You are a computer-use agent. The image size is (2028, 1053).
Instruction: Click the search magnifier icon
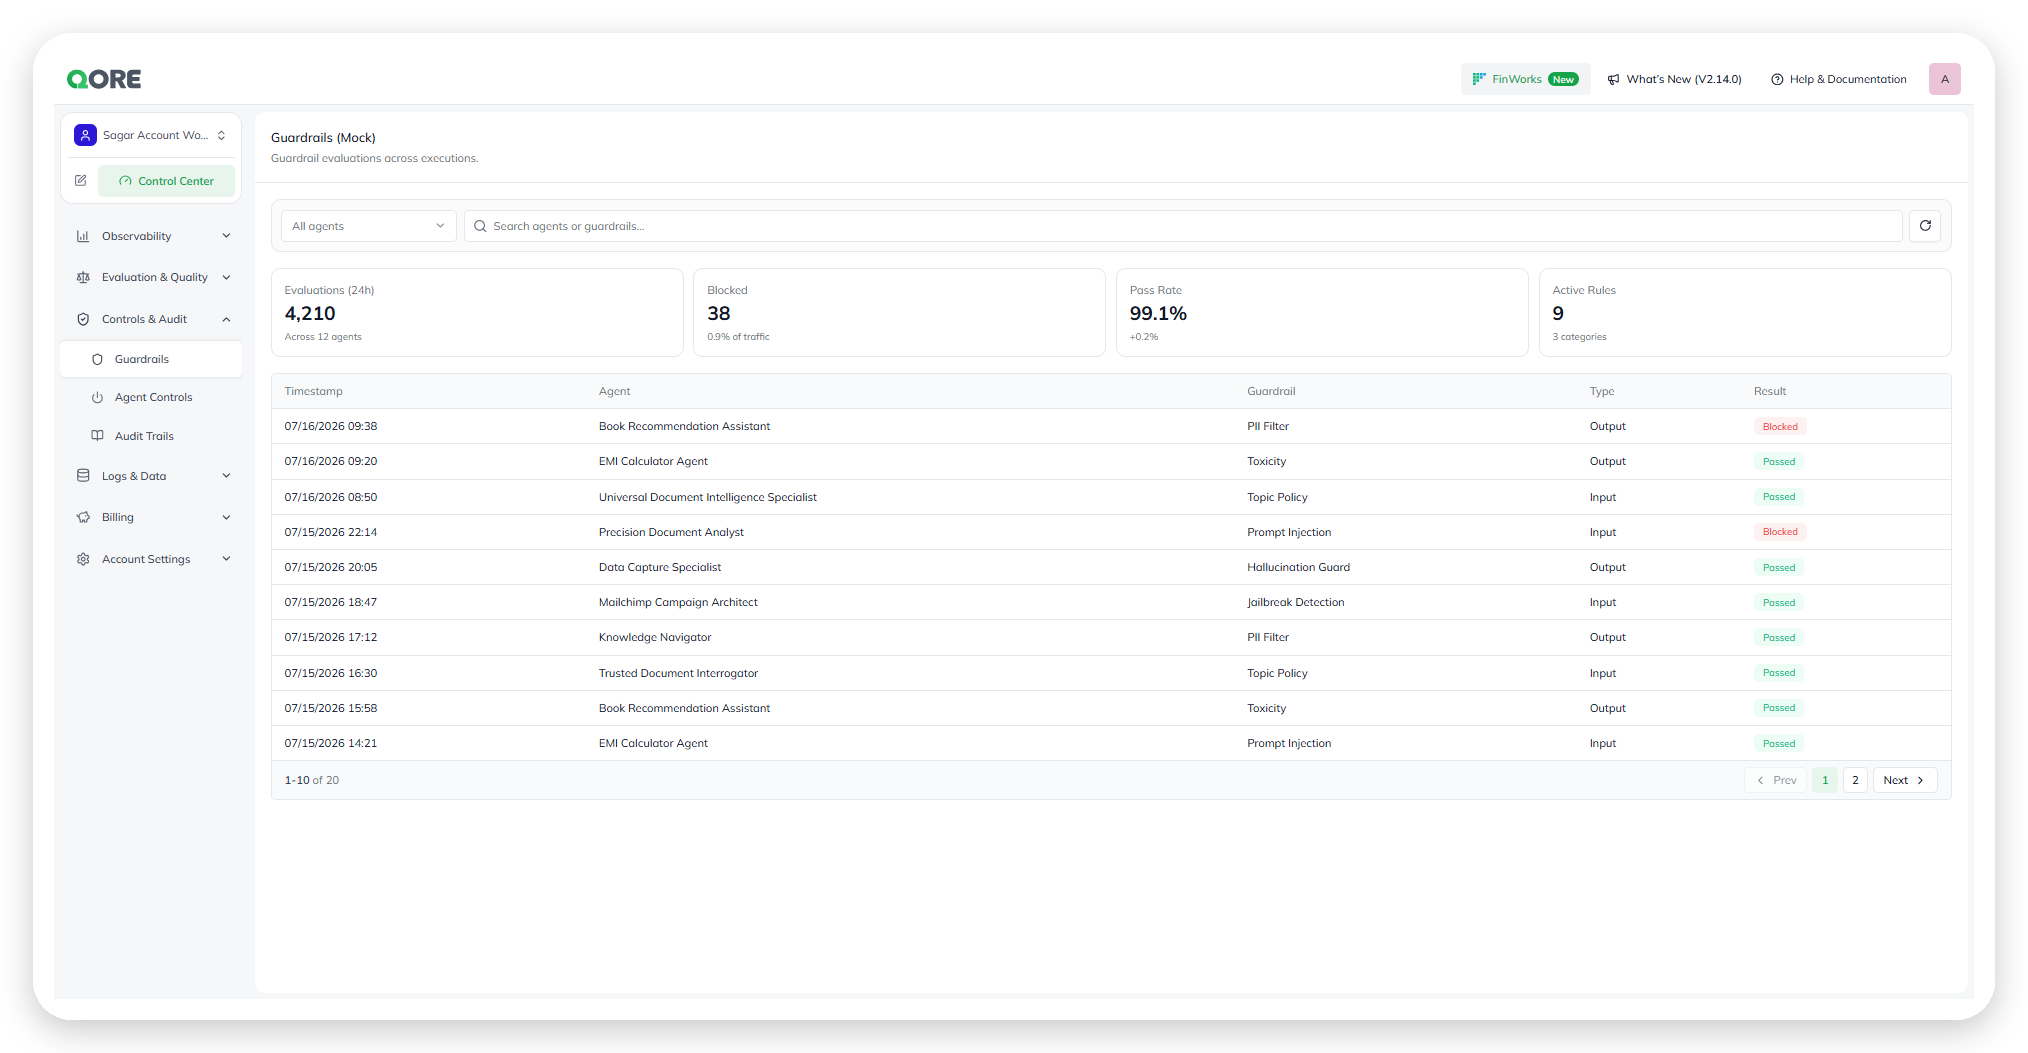click(x=480, y=226)
